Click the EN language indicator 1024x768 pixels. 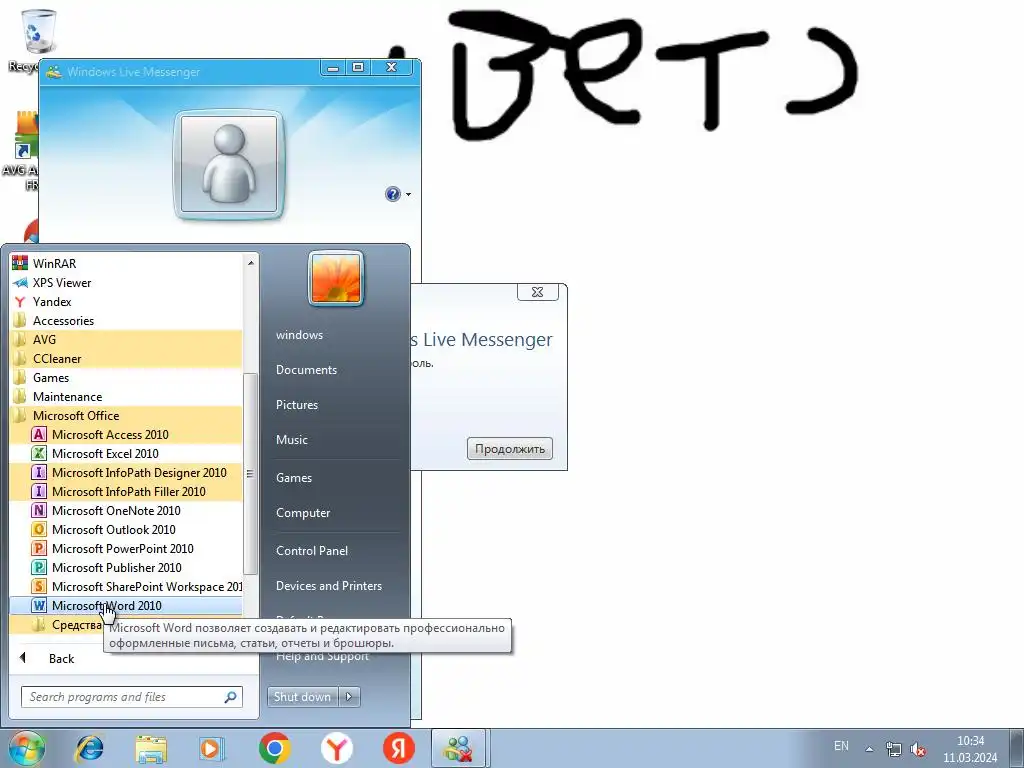click(x=841, y=746)
